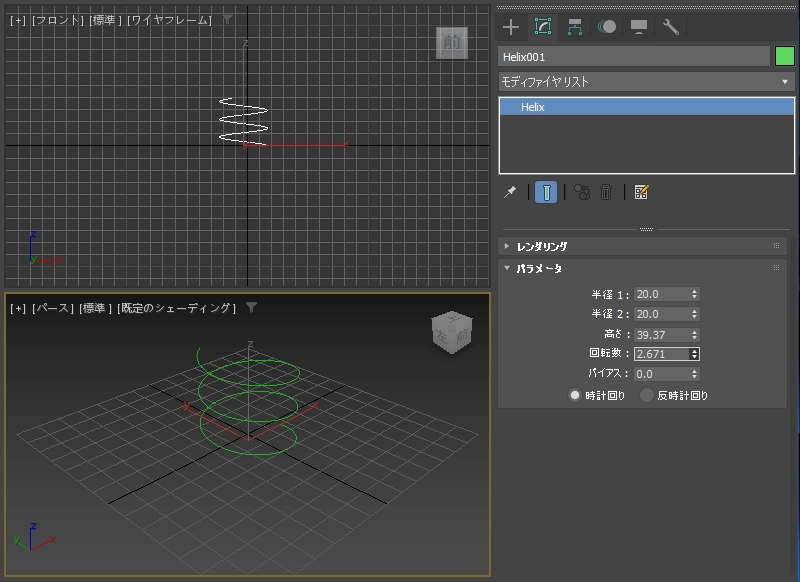Screen dimensions: 800x582
Task: Click perspective viewport [+] menu
Action: (18, 308)
